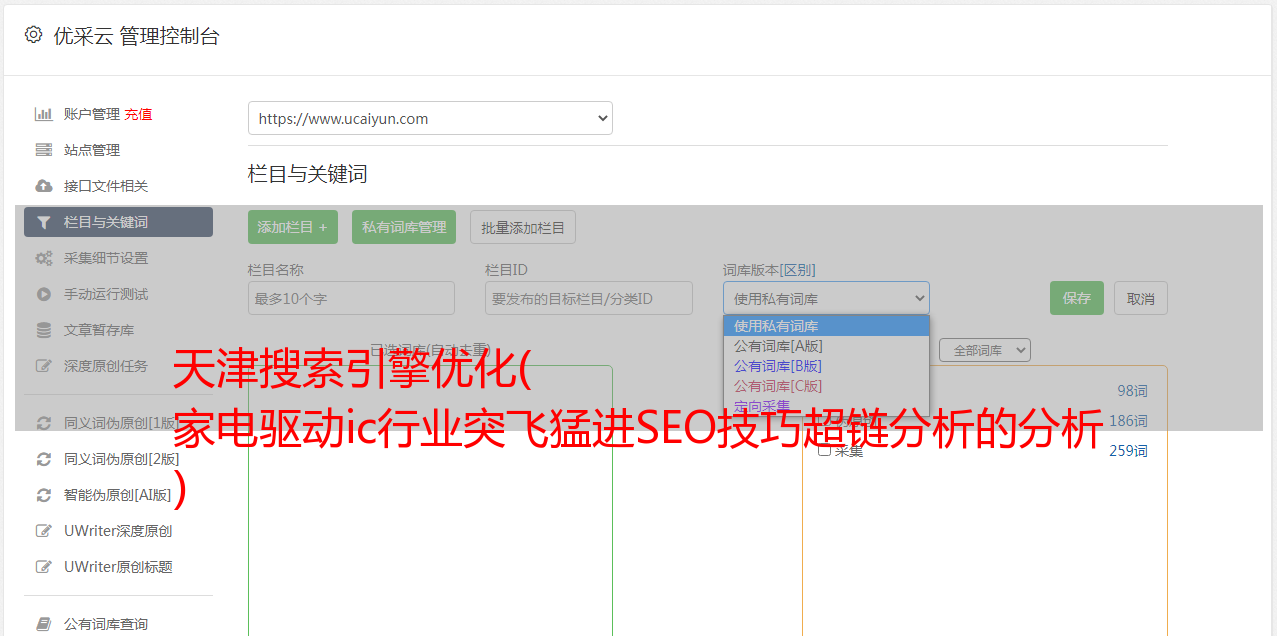Screen dimensions: 1277x636
Task: Click the 取消 button
Action: coord(1141,298)
